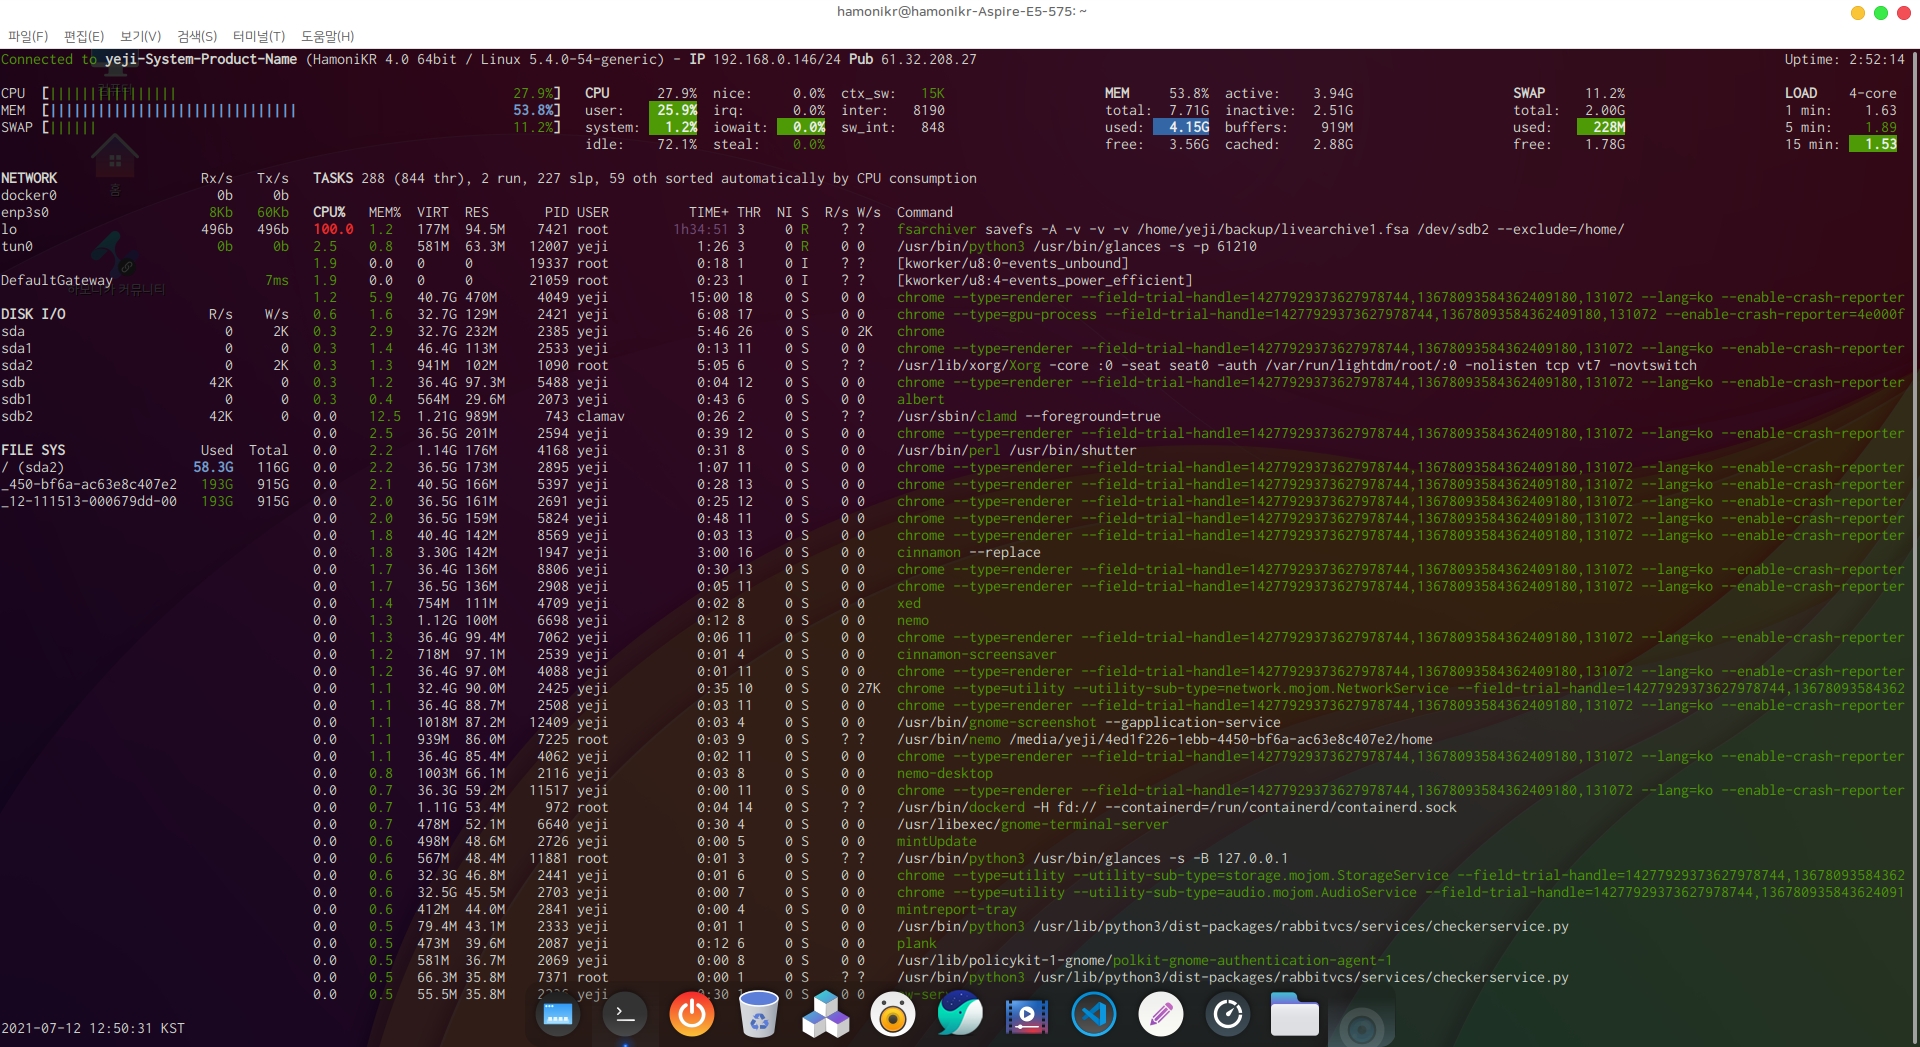Screen dimensions: 1920x1047
Task: Open the file manager folder dock icon
Action: [1295, 1015]
